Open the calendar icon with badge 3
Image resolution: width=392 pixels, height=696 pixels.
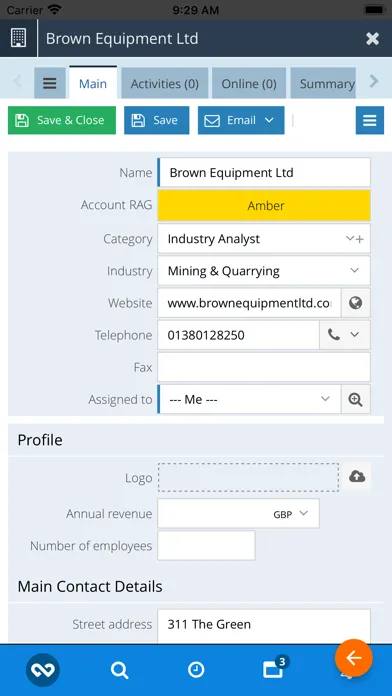(x=274, y=668)
